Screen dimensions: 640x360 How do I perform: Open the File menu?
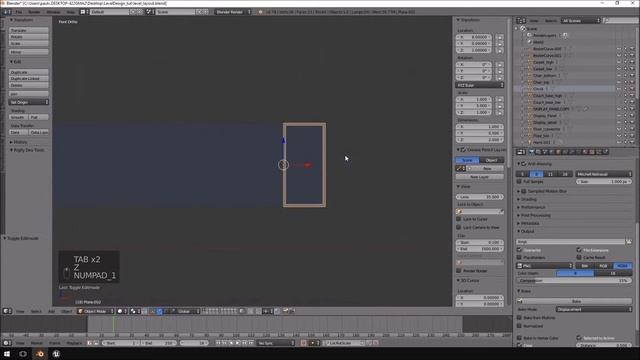tap(19, 12)
